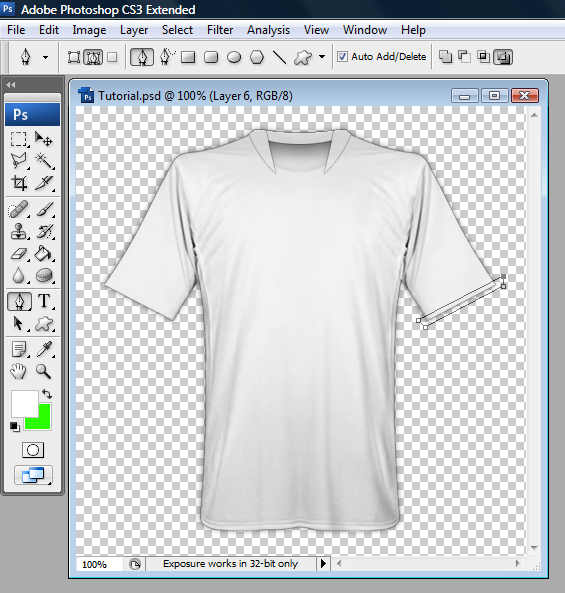Viewport: 565px width, 593px height.
Task: Open the Filter menu
Action: [220, 30]
